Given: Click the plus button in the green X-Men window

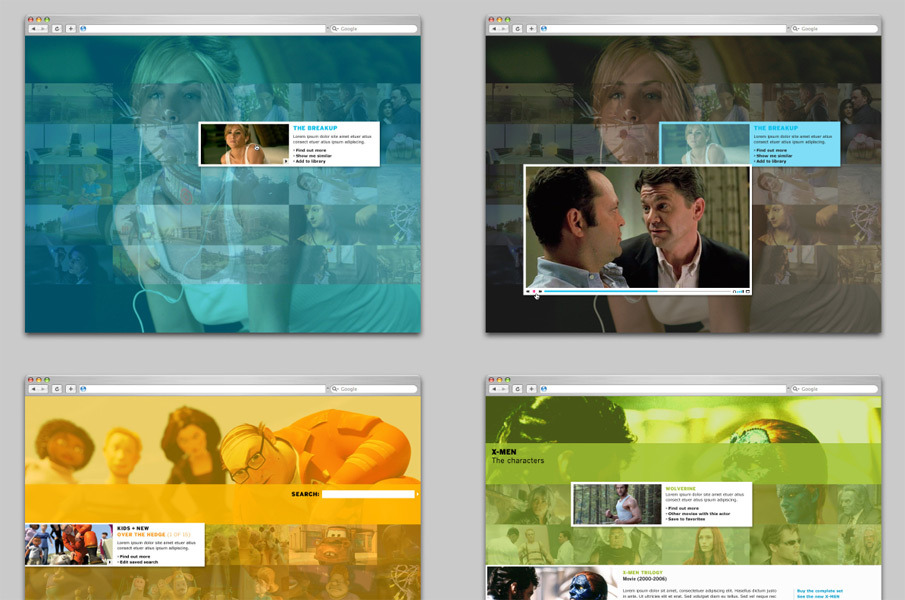Looking at the screenshot, I should pos(531,389).
